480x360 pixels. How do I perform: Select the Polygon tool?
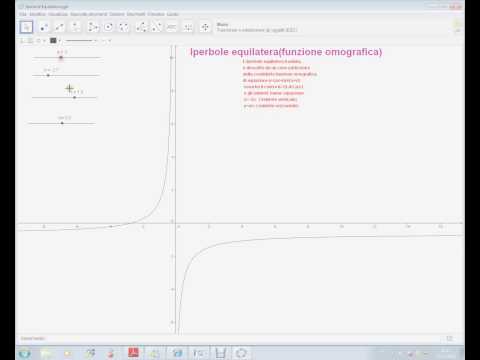point(93,27)
